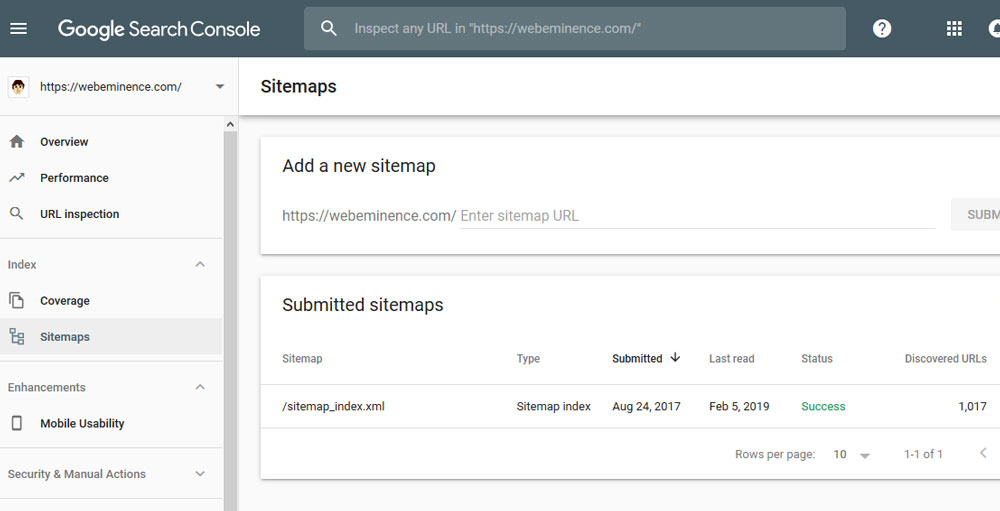Click the Sitemaps tree icon
This screenshot has height=511, width=1000.
(17, 336)
